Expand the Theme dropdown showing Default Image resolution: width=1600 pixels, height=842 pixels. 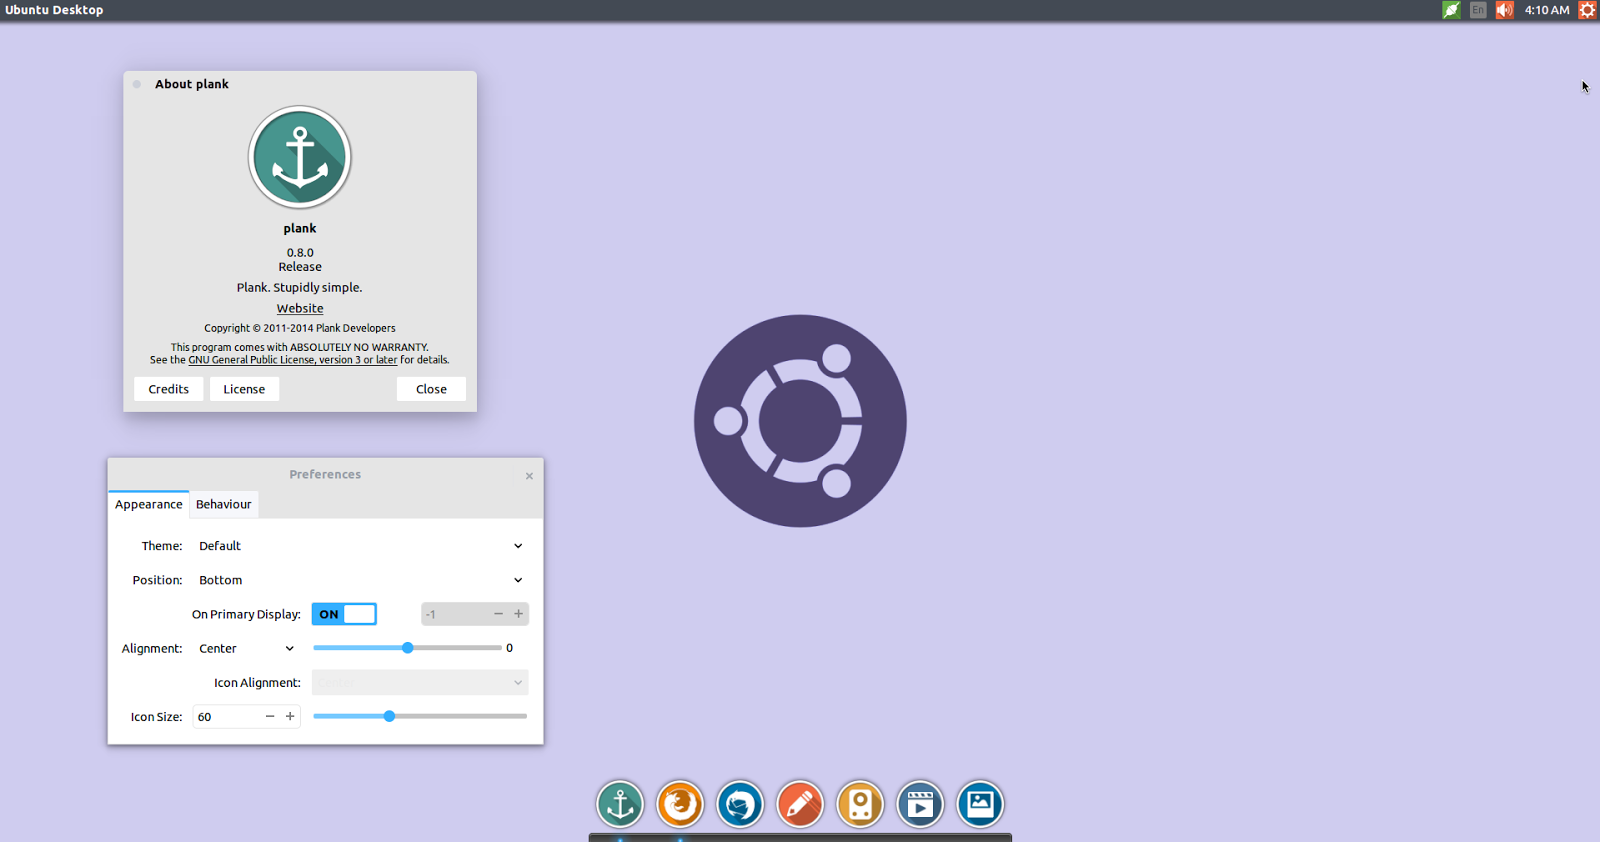tap(360, 546)
